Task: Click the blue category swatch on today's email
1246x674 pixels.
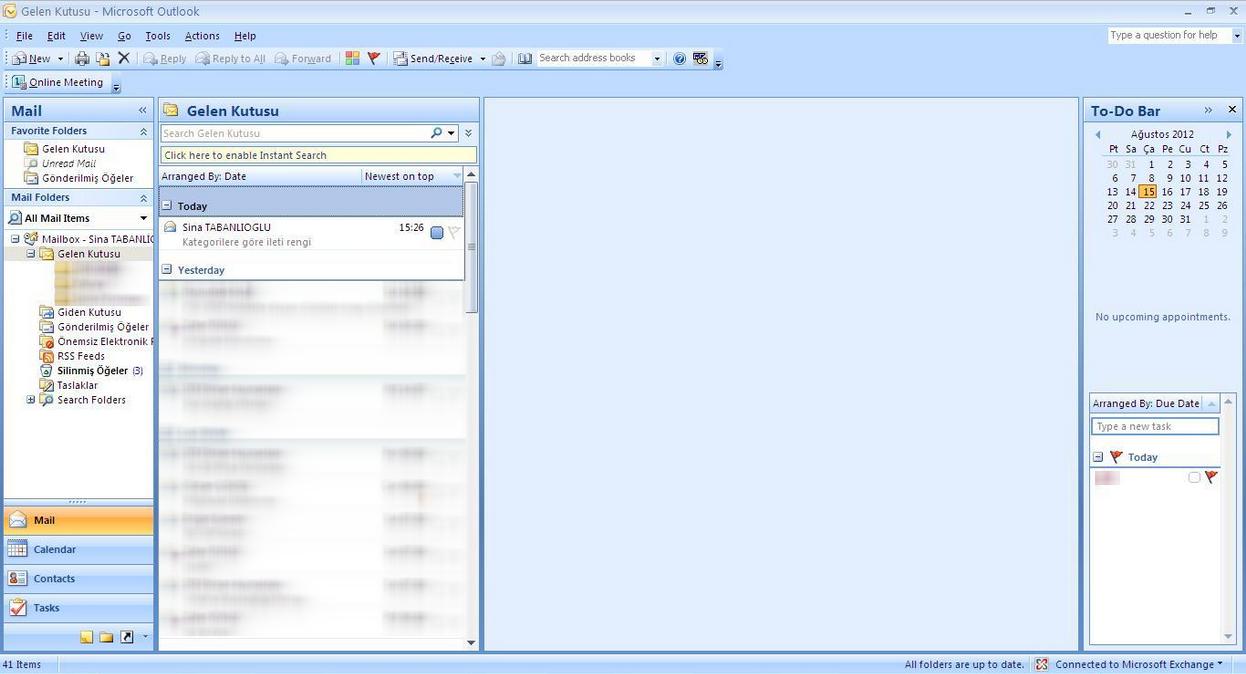Action: pos(437,232)
